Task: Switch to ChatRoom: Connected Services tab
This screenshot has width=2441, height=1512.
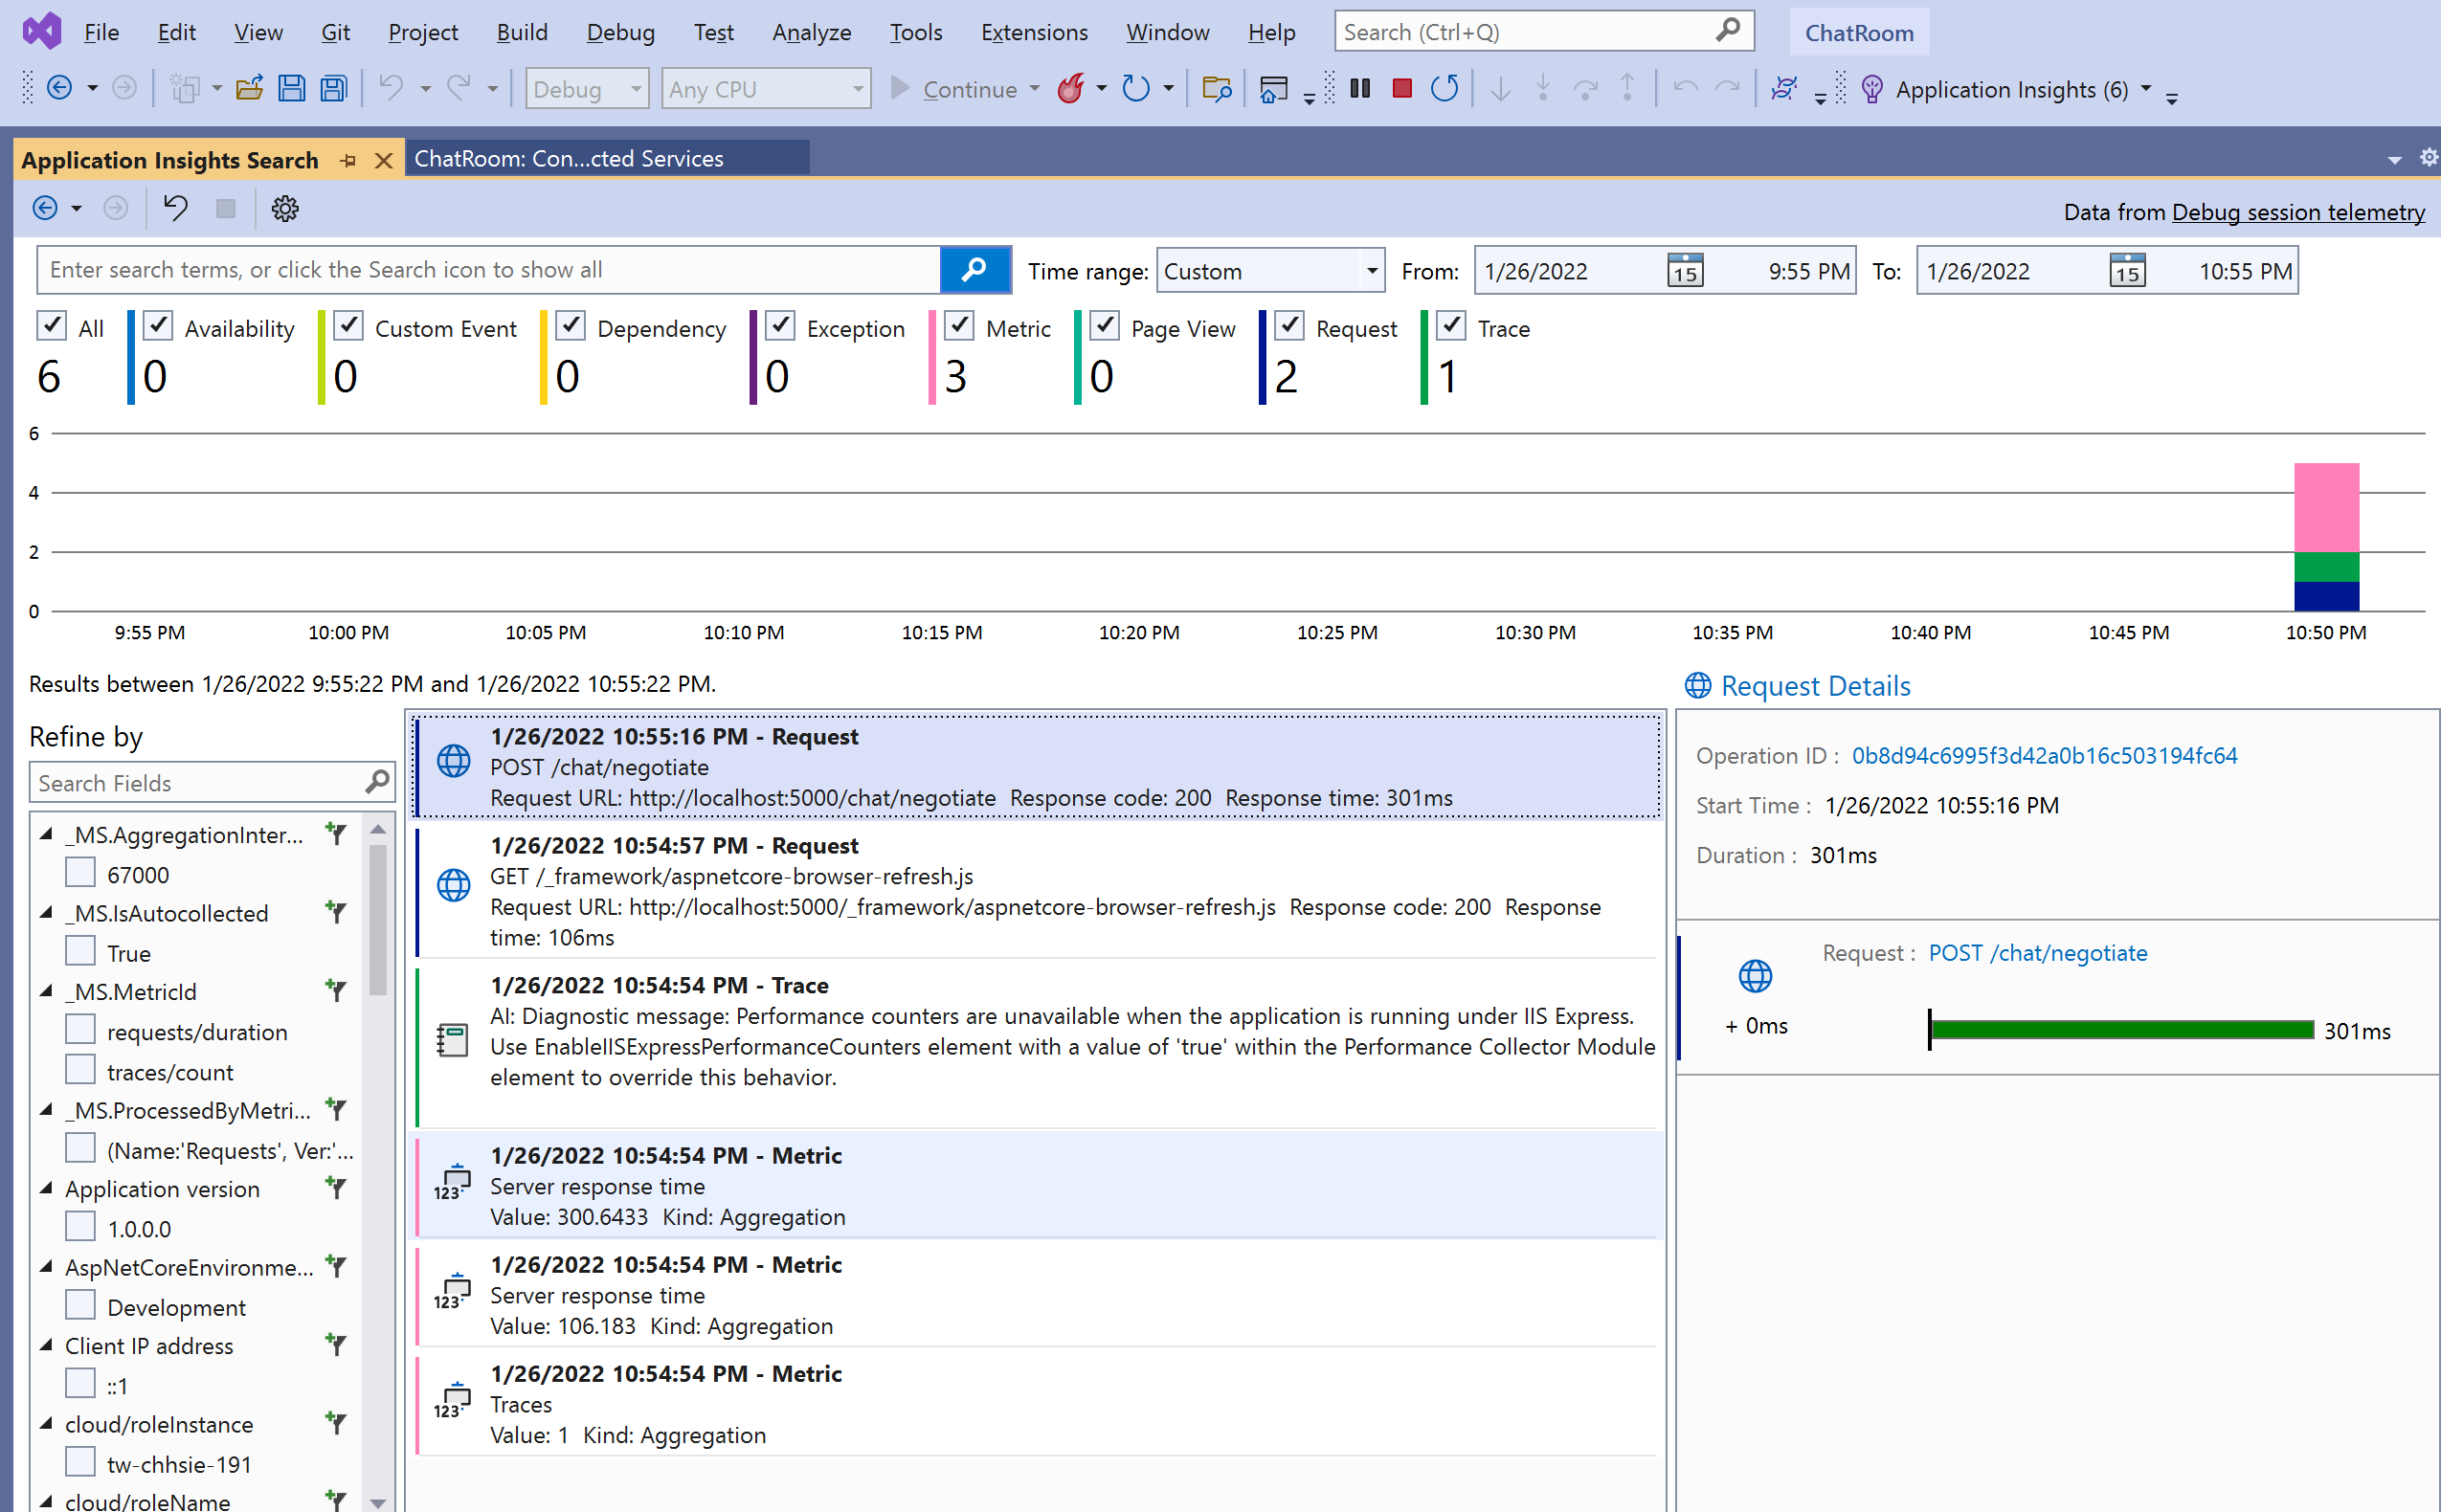Action: 607,159
